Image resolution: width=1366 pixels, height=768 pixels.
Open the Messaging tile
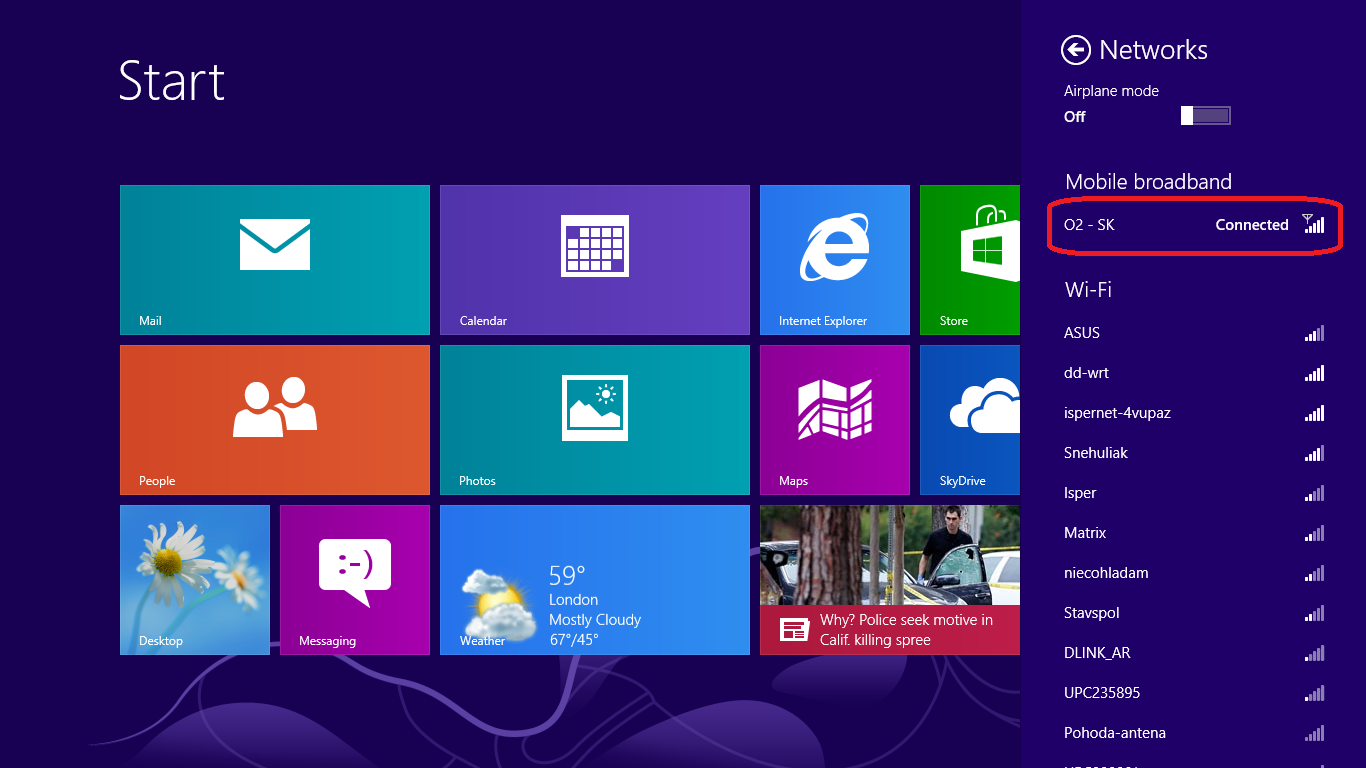pyautogui.click(x=355, y=580)
